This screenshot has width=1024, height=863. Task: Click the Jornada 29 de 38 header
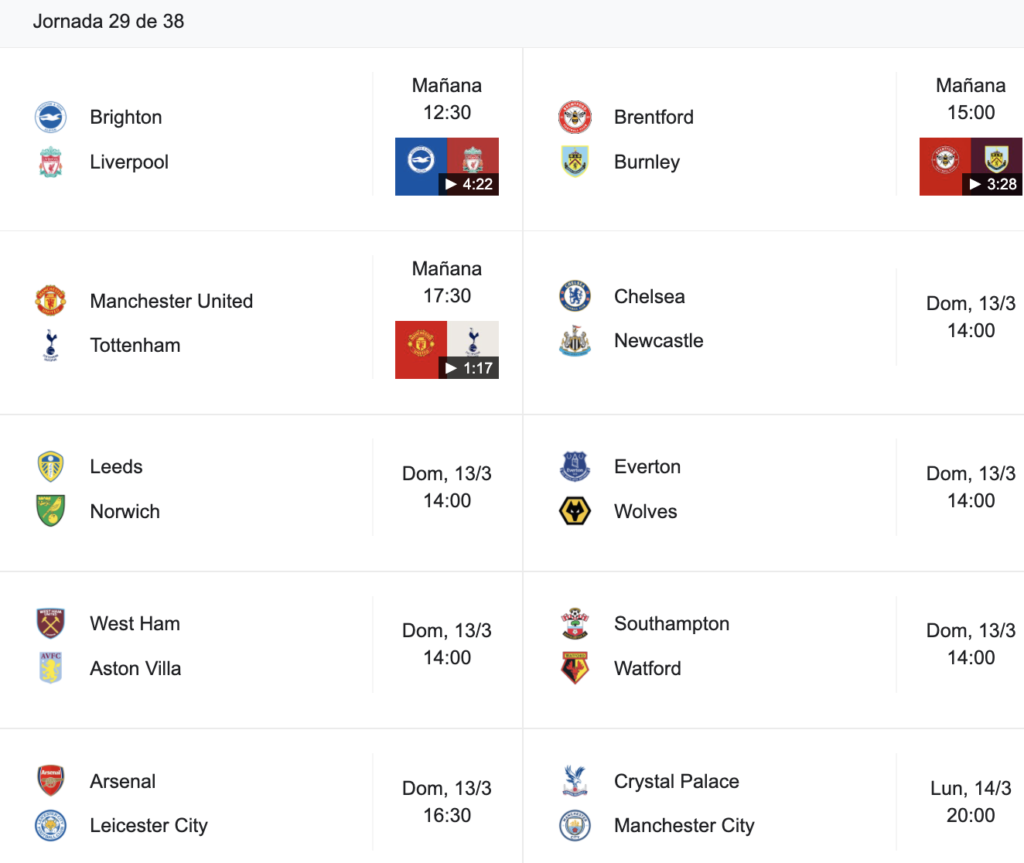click(108, 22)
